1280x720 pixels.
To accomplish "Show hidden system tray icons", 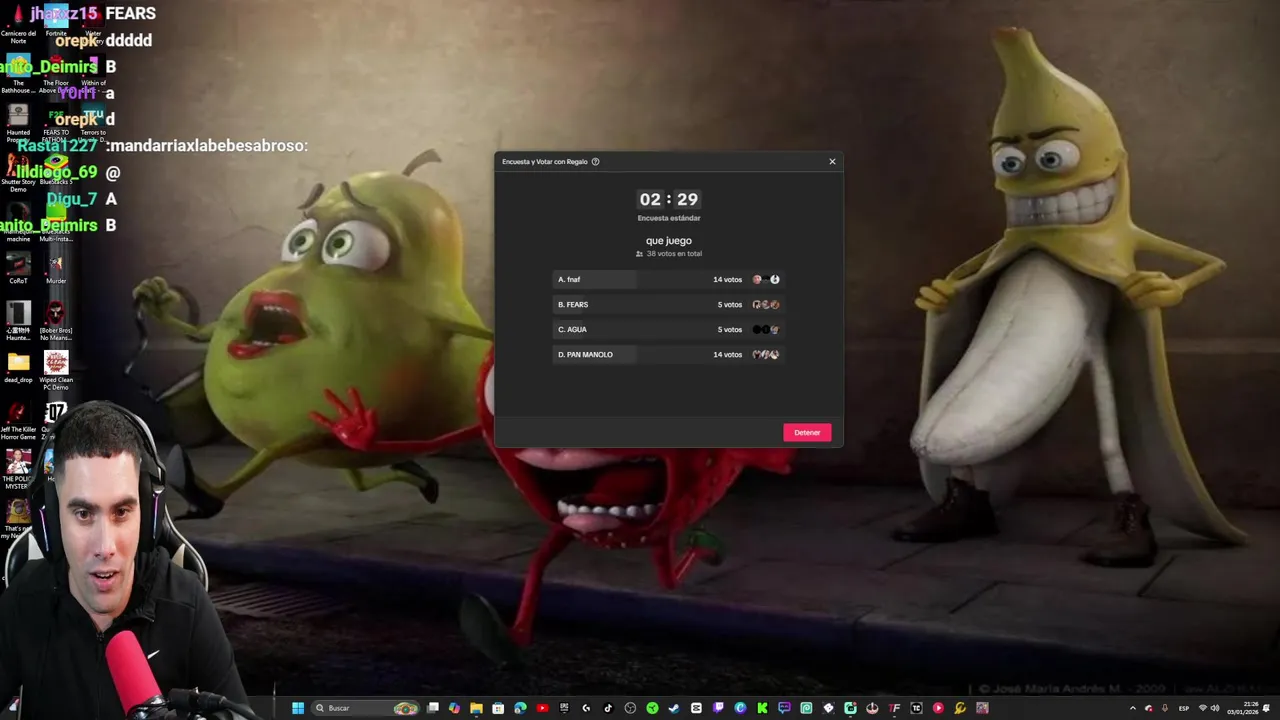I will [1133, 708].
